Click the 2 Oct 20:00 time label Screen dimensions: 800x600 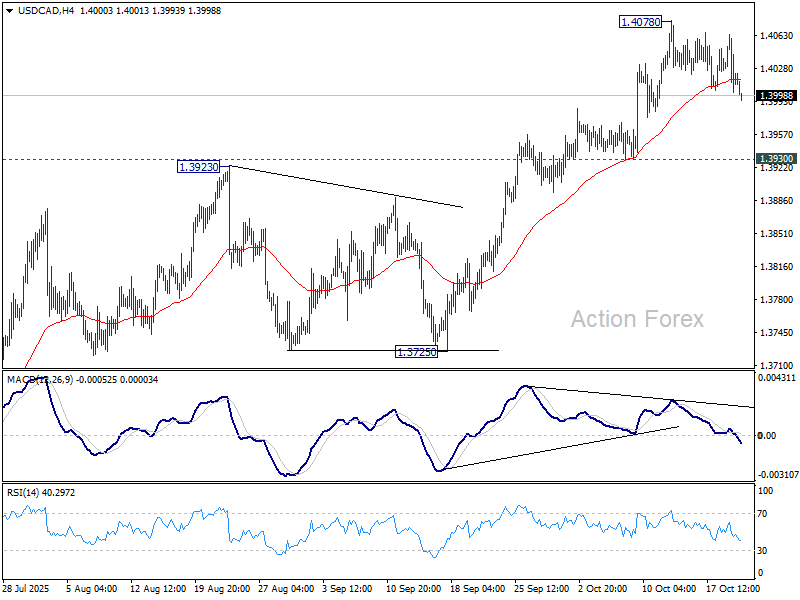(x=603, y=589)
